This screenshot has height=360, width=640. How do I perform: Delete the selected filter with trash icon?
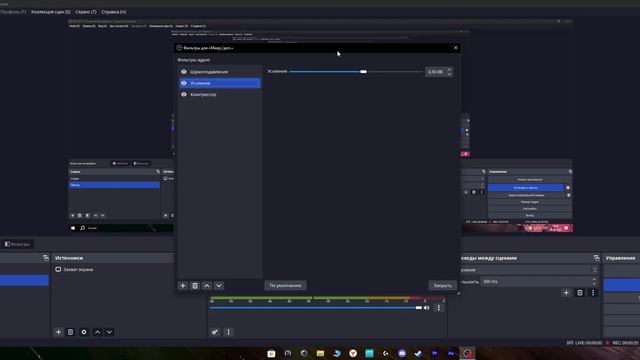click(x=195, y=286)
